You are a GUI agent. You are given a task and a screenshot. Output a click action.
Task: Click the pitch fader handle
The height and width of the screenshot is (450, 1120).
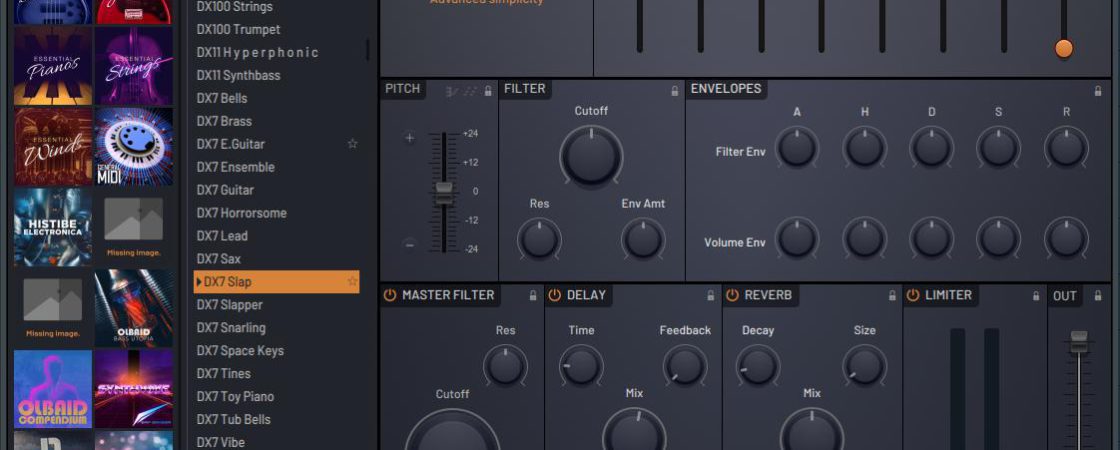(x=444, y=192)
